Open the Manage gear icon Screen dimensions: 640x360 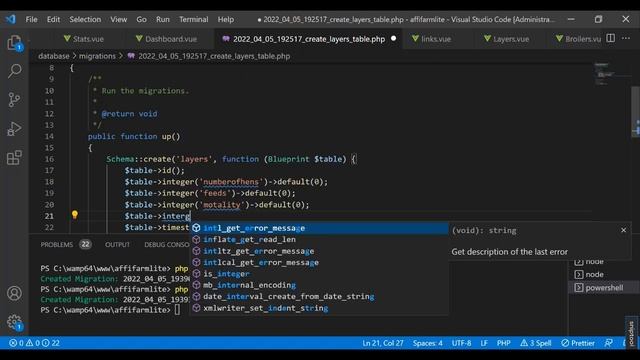(14, 322)
